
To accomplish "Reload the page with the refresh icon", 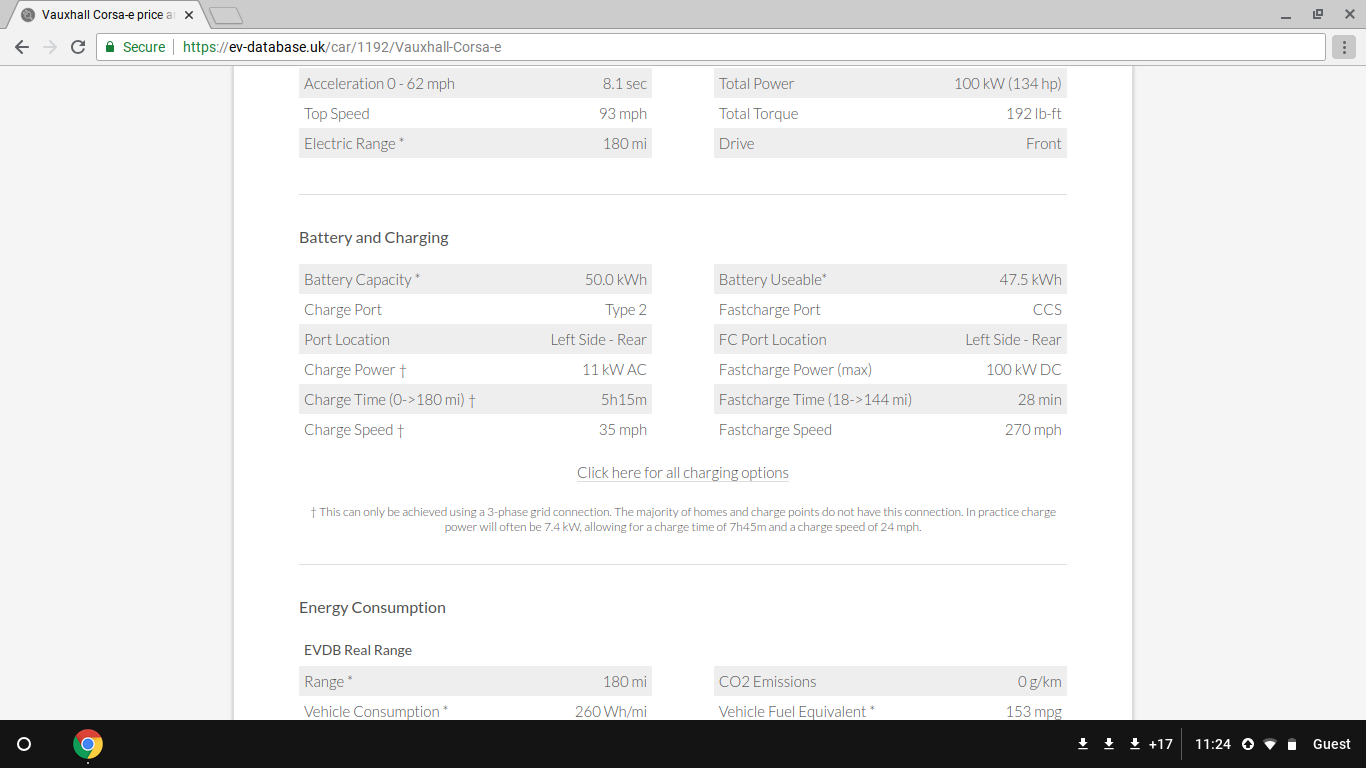I will click(78, 47).
